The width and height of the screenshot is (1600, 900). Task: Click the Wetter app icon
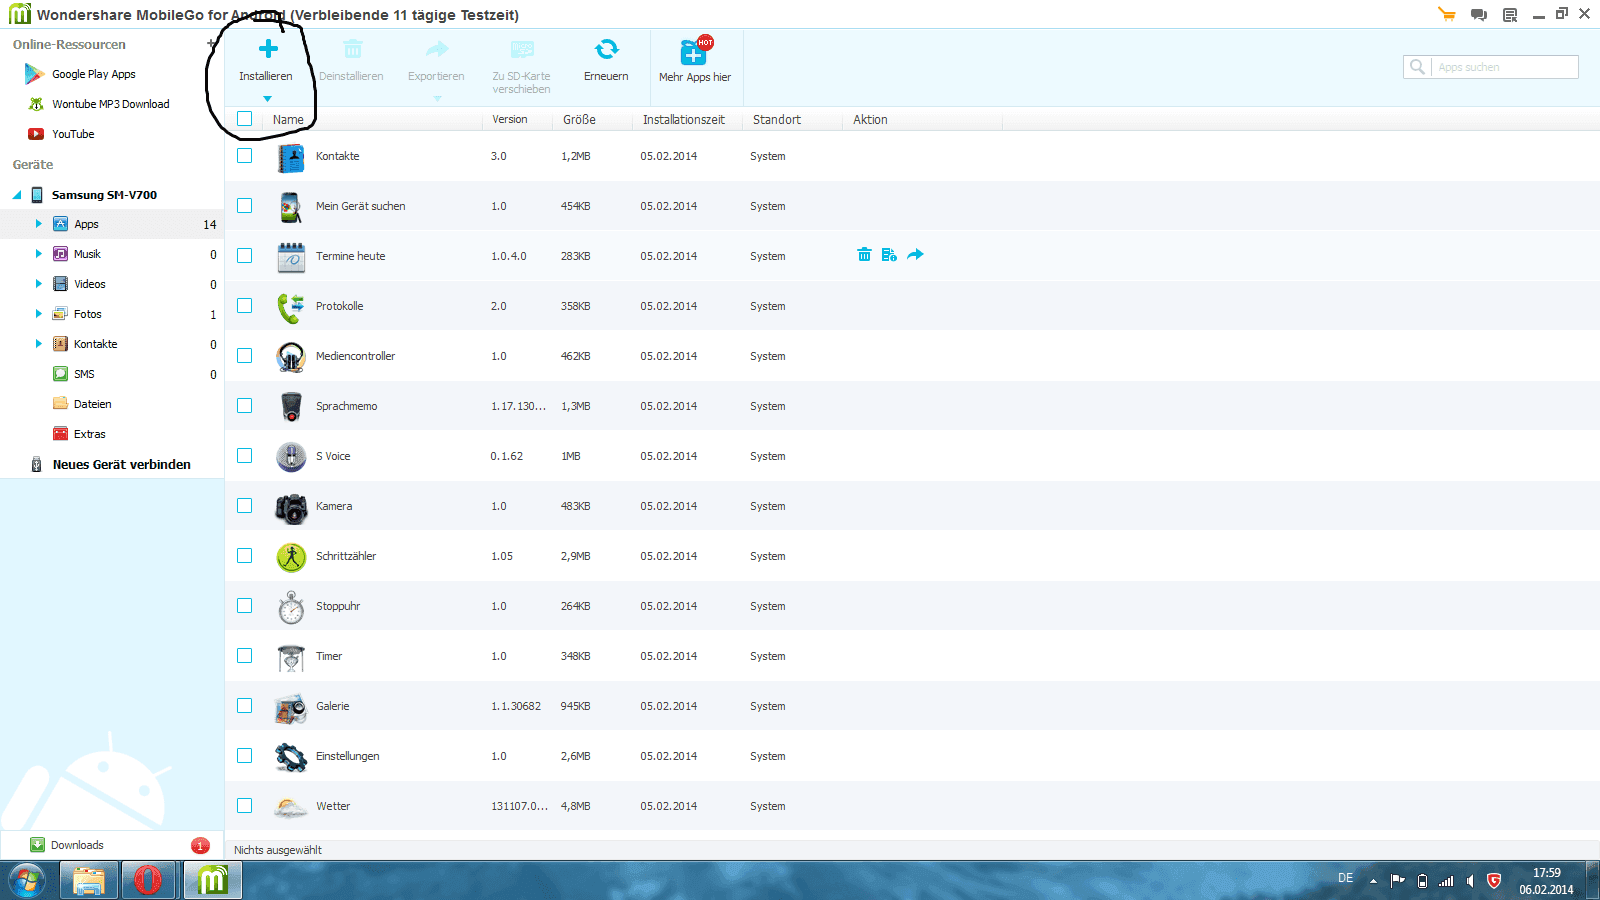[x=291, y=807]
